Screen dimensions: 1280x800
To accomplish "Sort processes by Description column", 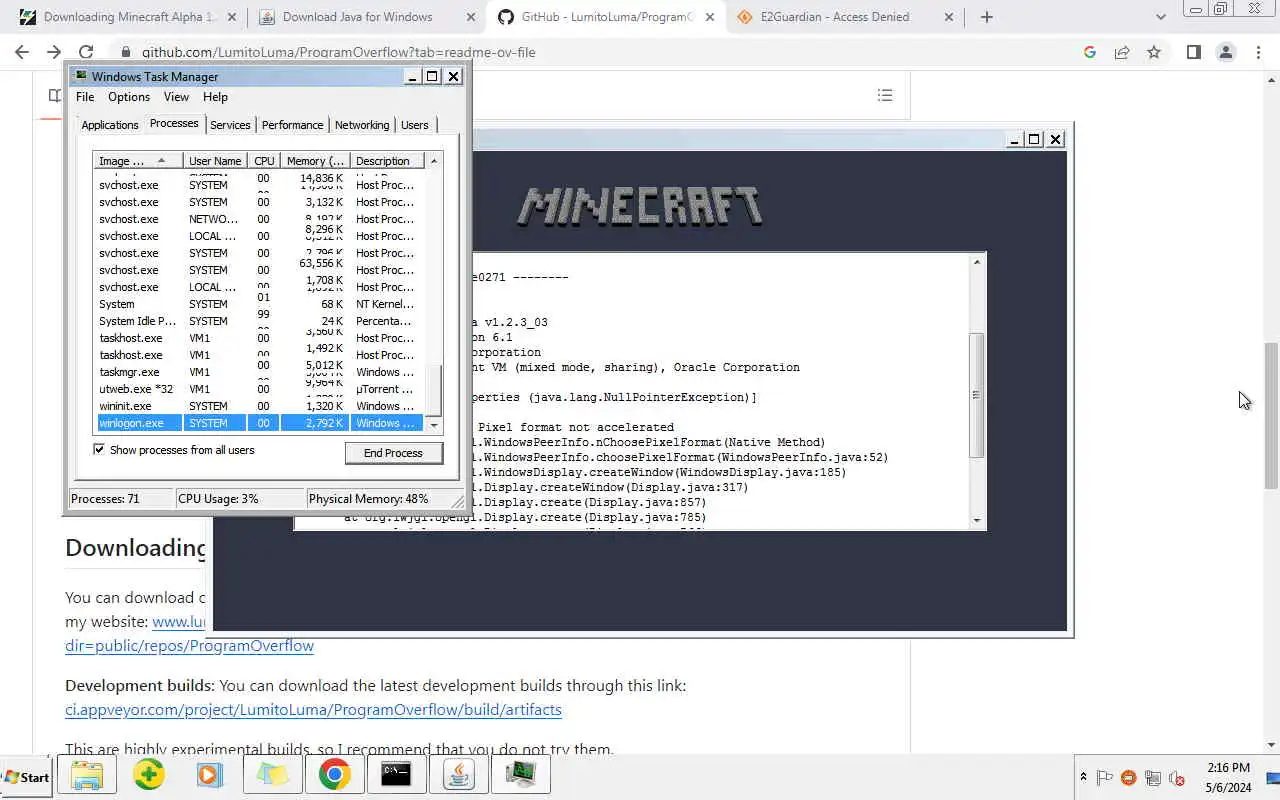I will click(388, 161).
